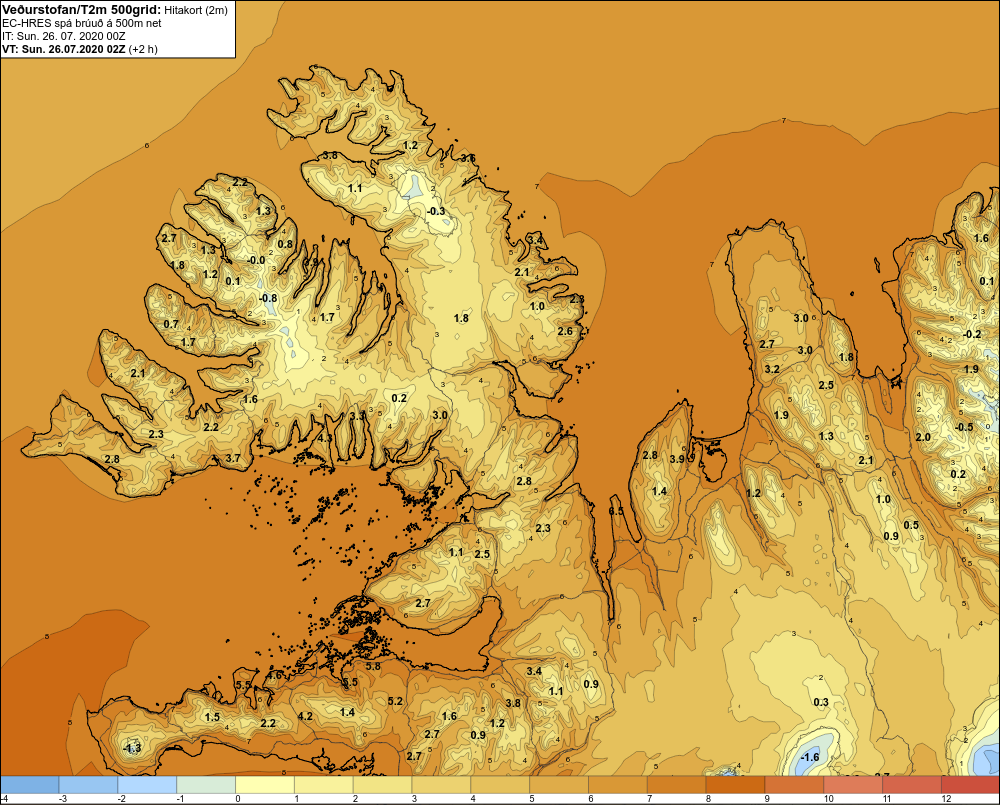Click the '4.3' temperature value
This screenshot has height=805, width=1000.
click(325, 438)
